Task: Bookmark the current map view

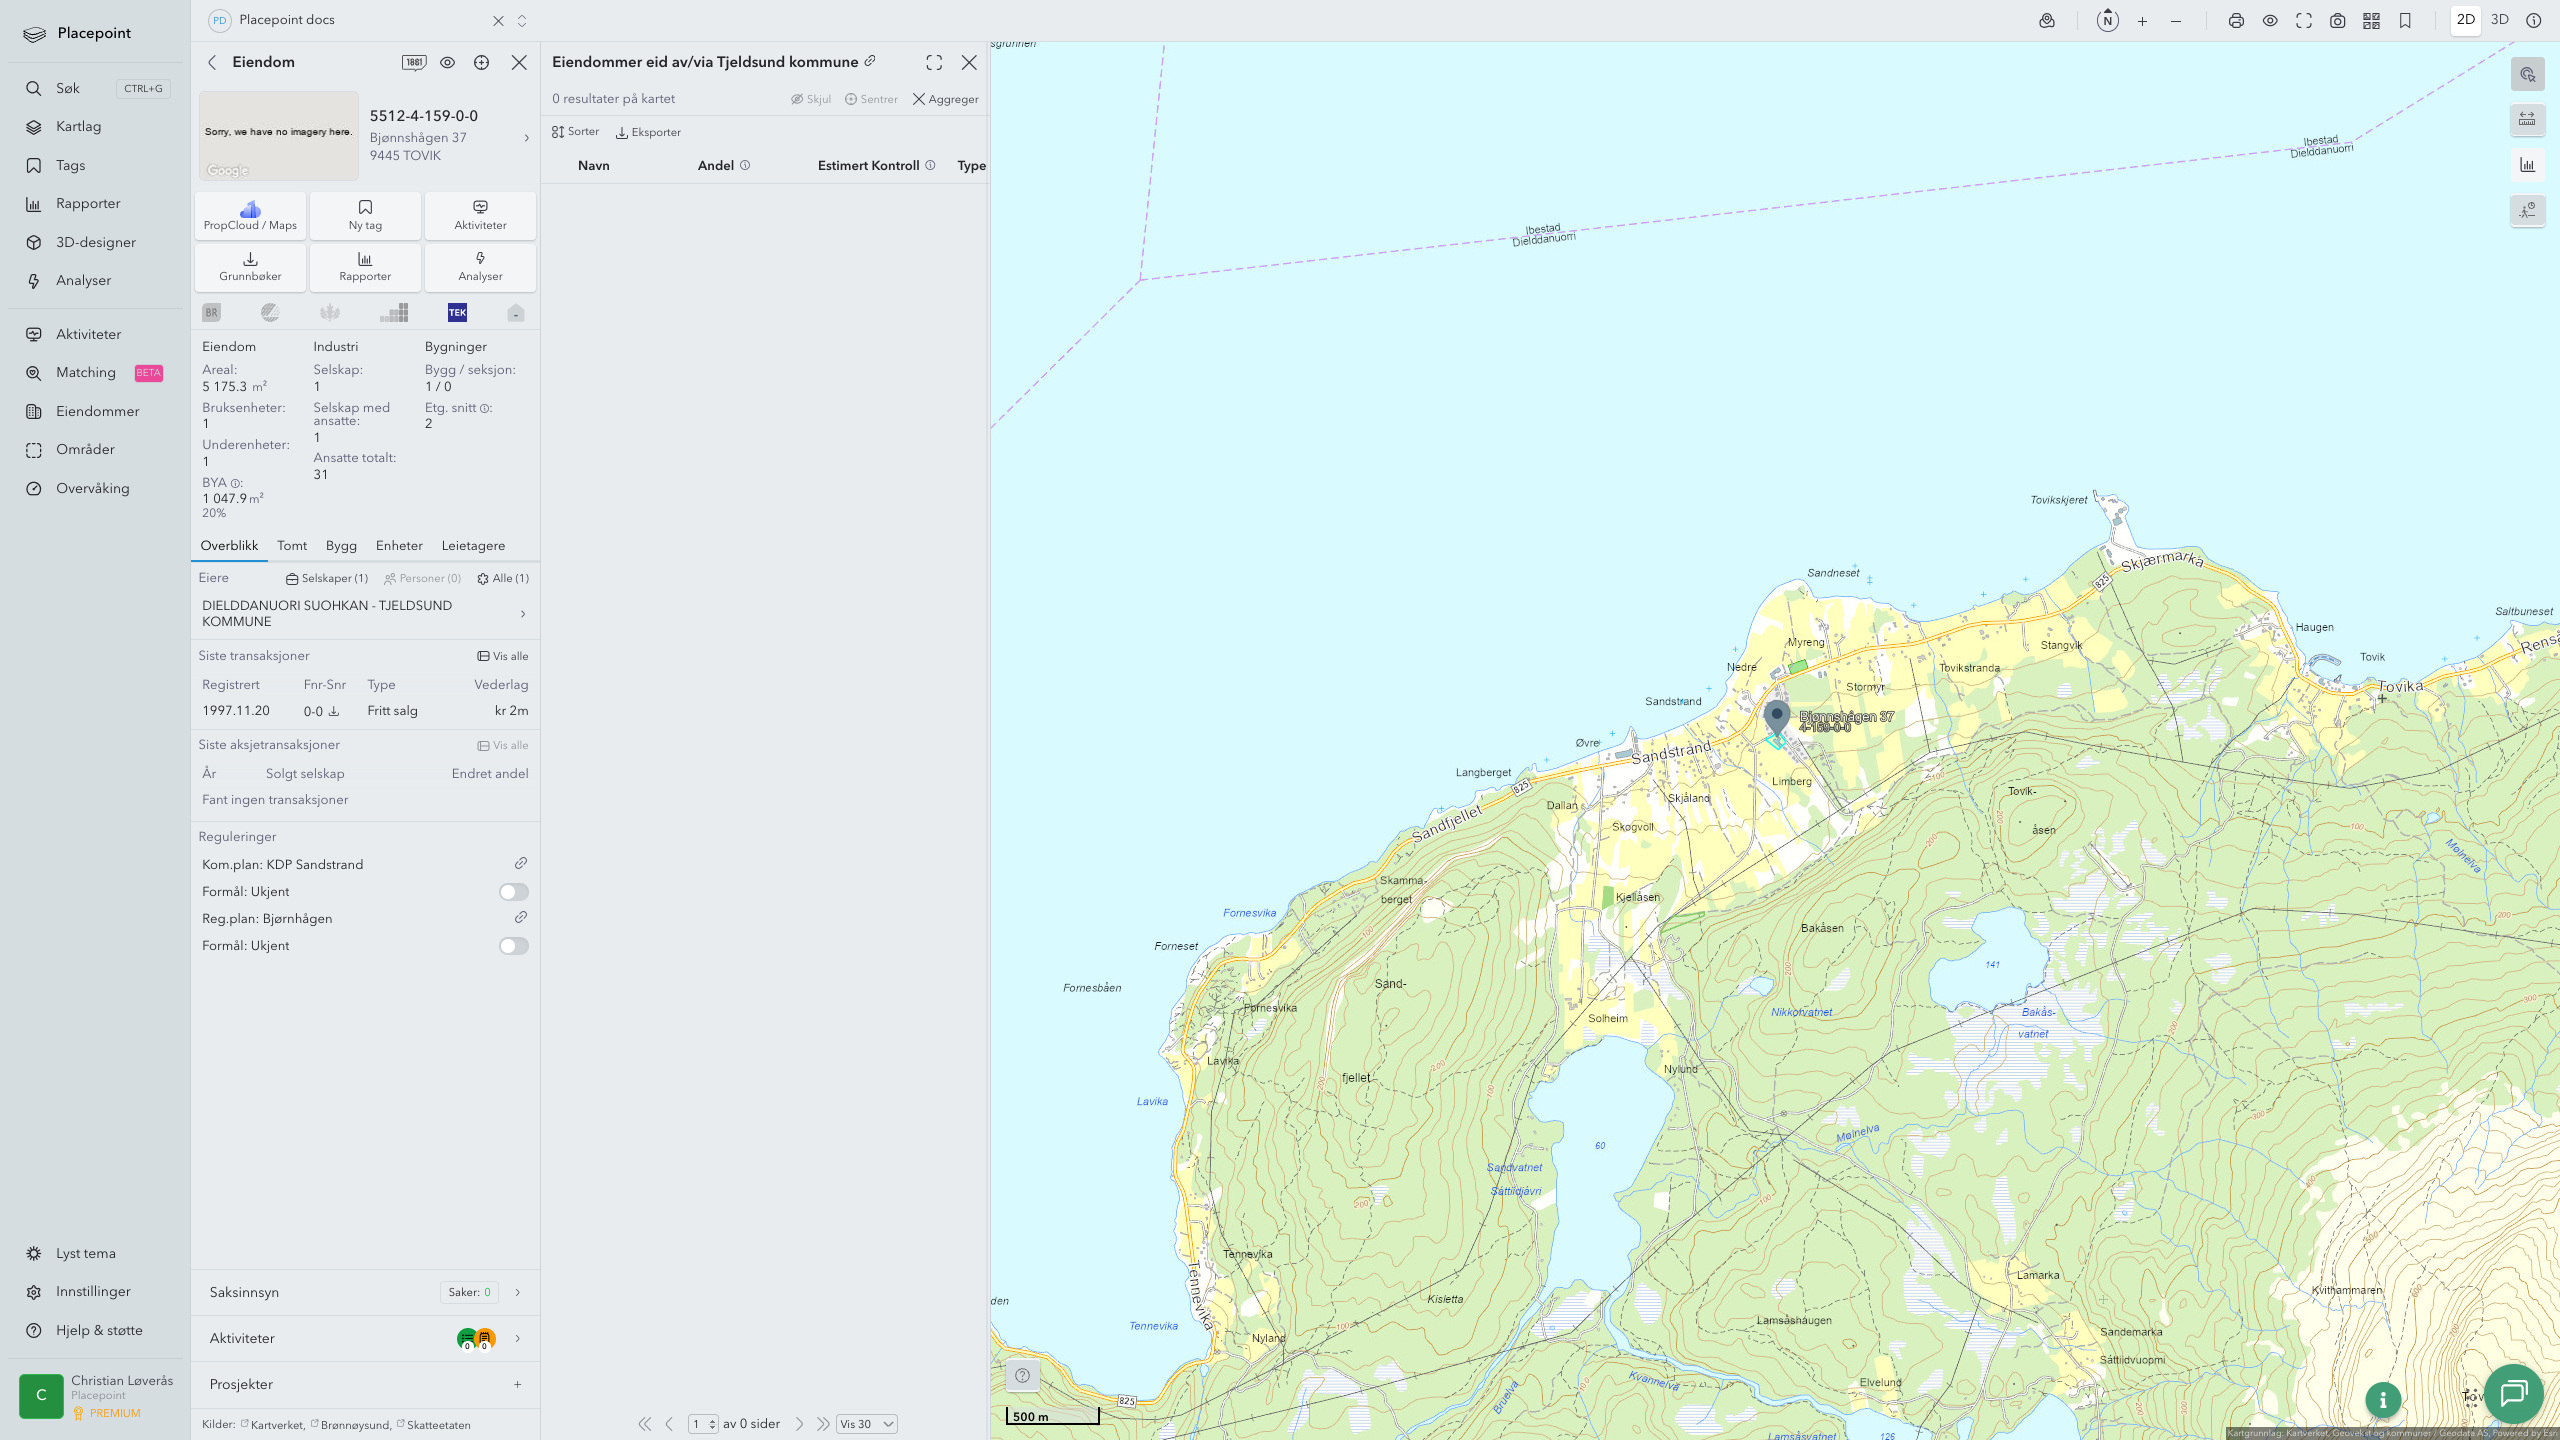Action: click(x=2405, y=21)
